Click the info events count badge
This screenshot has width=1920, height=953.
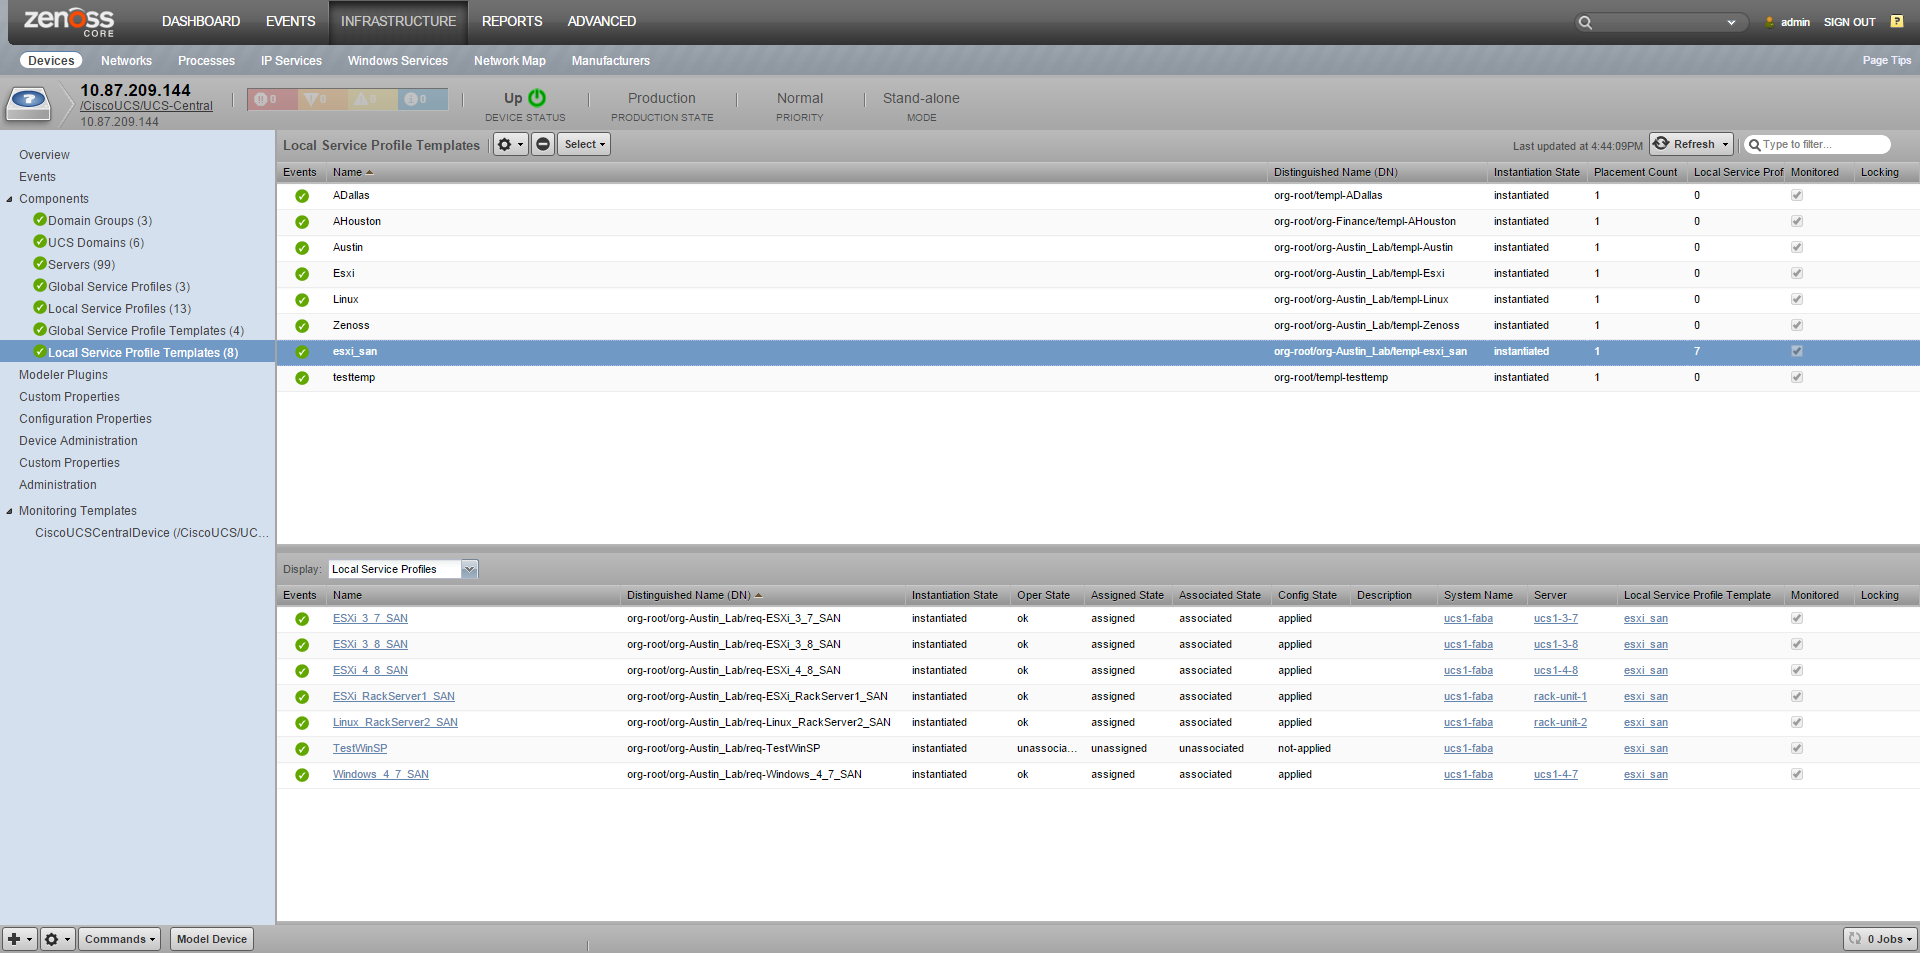[x=422, y=99]
